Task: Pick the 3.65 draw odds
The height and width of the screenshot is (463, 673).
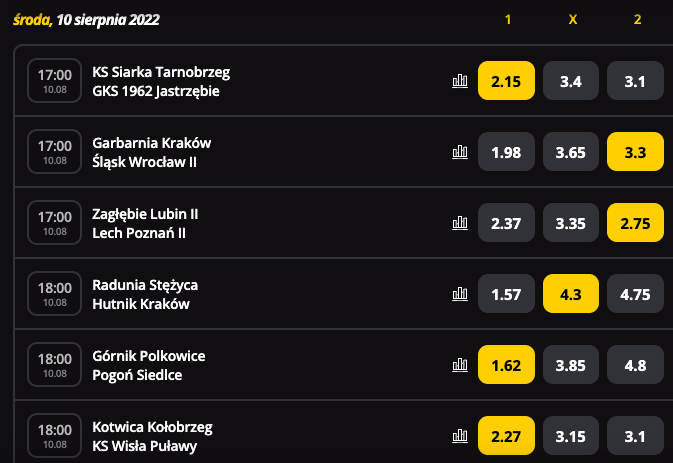Action: point(571,152)
